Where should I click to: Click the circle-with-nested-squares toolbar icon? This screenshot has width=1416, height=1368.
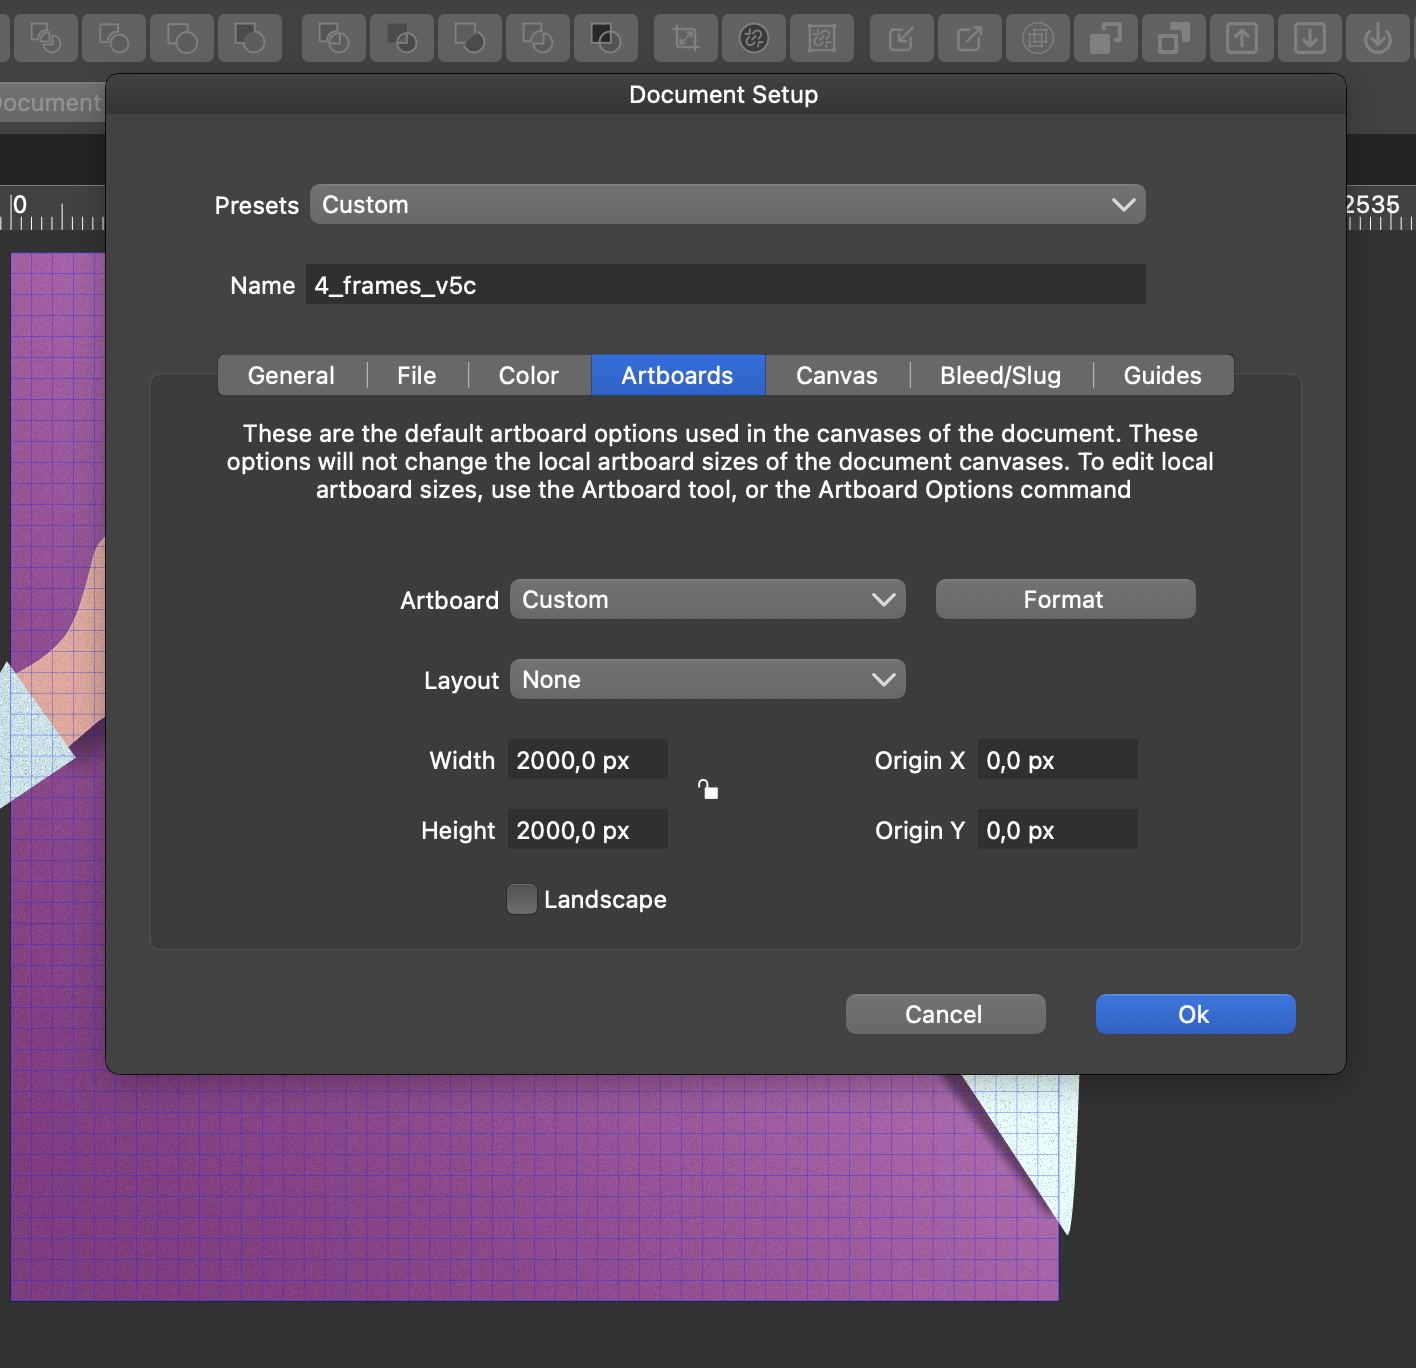(1038, 39)
